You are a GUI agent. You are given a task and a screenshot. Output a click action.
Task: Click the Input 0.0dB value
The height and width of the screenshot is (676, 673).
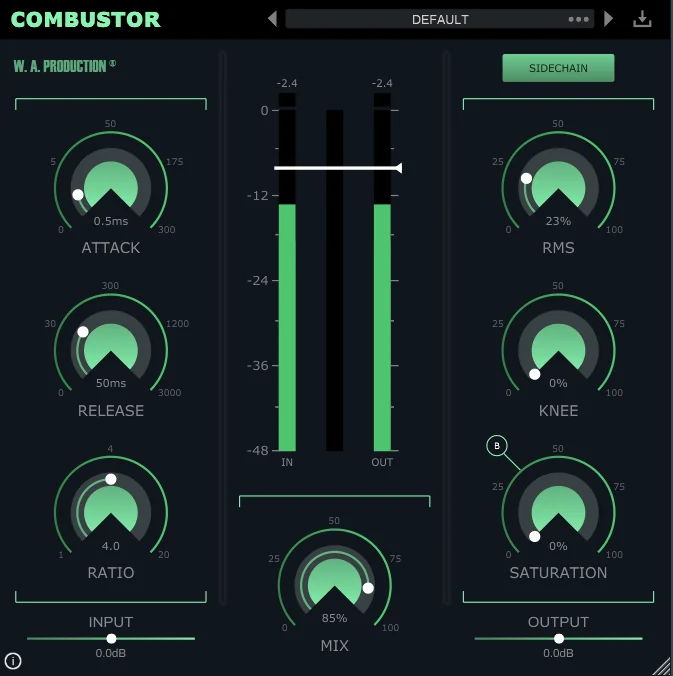coord(111,653)
